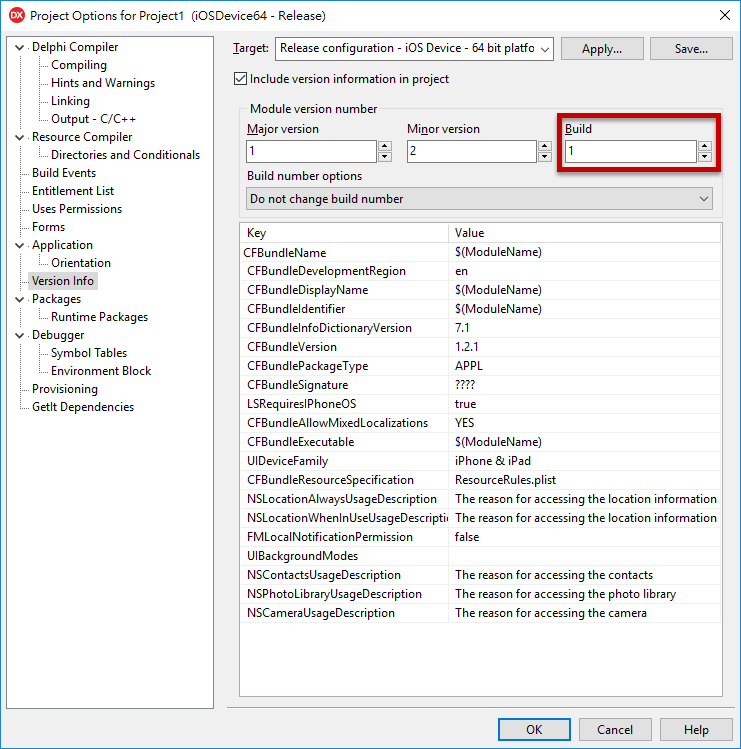This screenshot has height=749, width=741.
Task: Select CFBundleIdentifier value cell
Action: click(x=584, y=309)
